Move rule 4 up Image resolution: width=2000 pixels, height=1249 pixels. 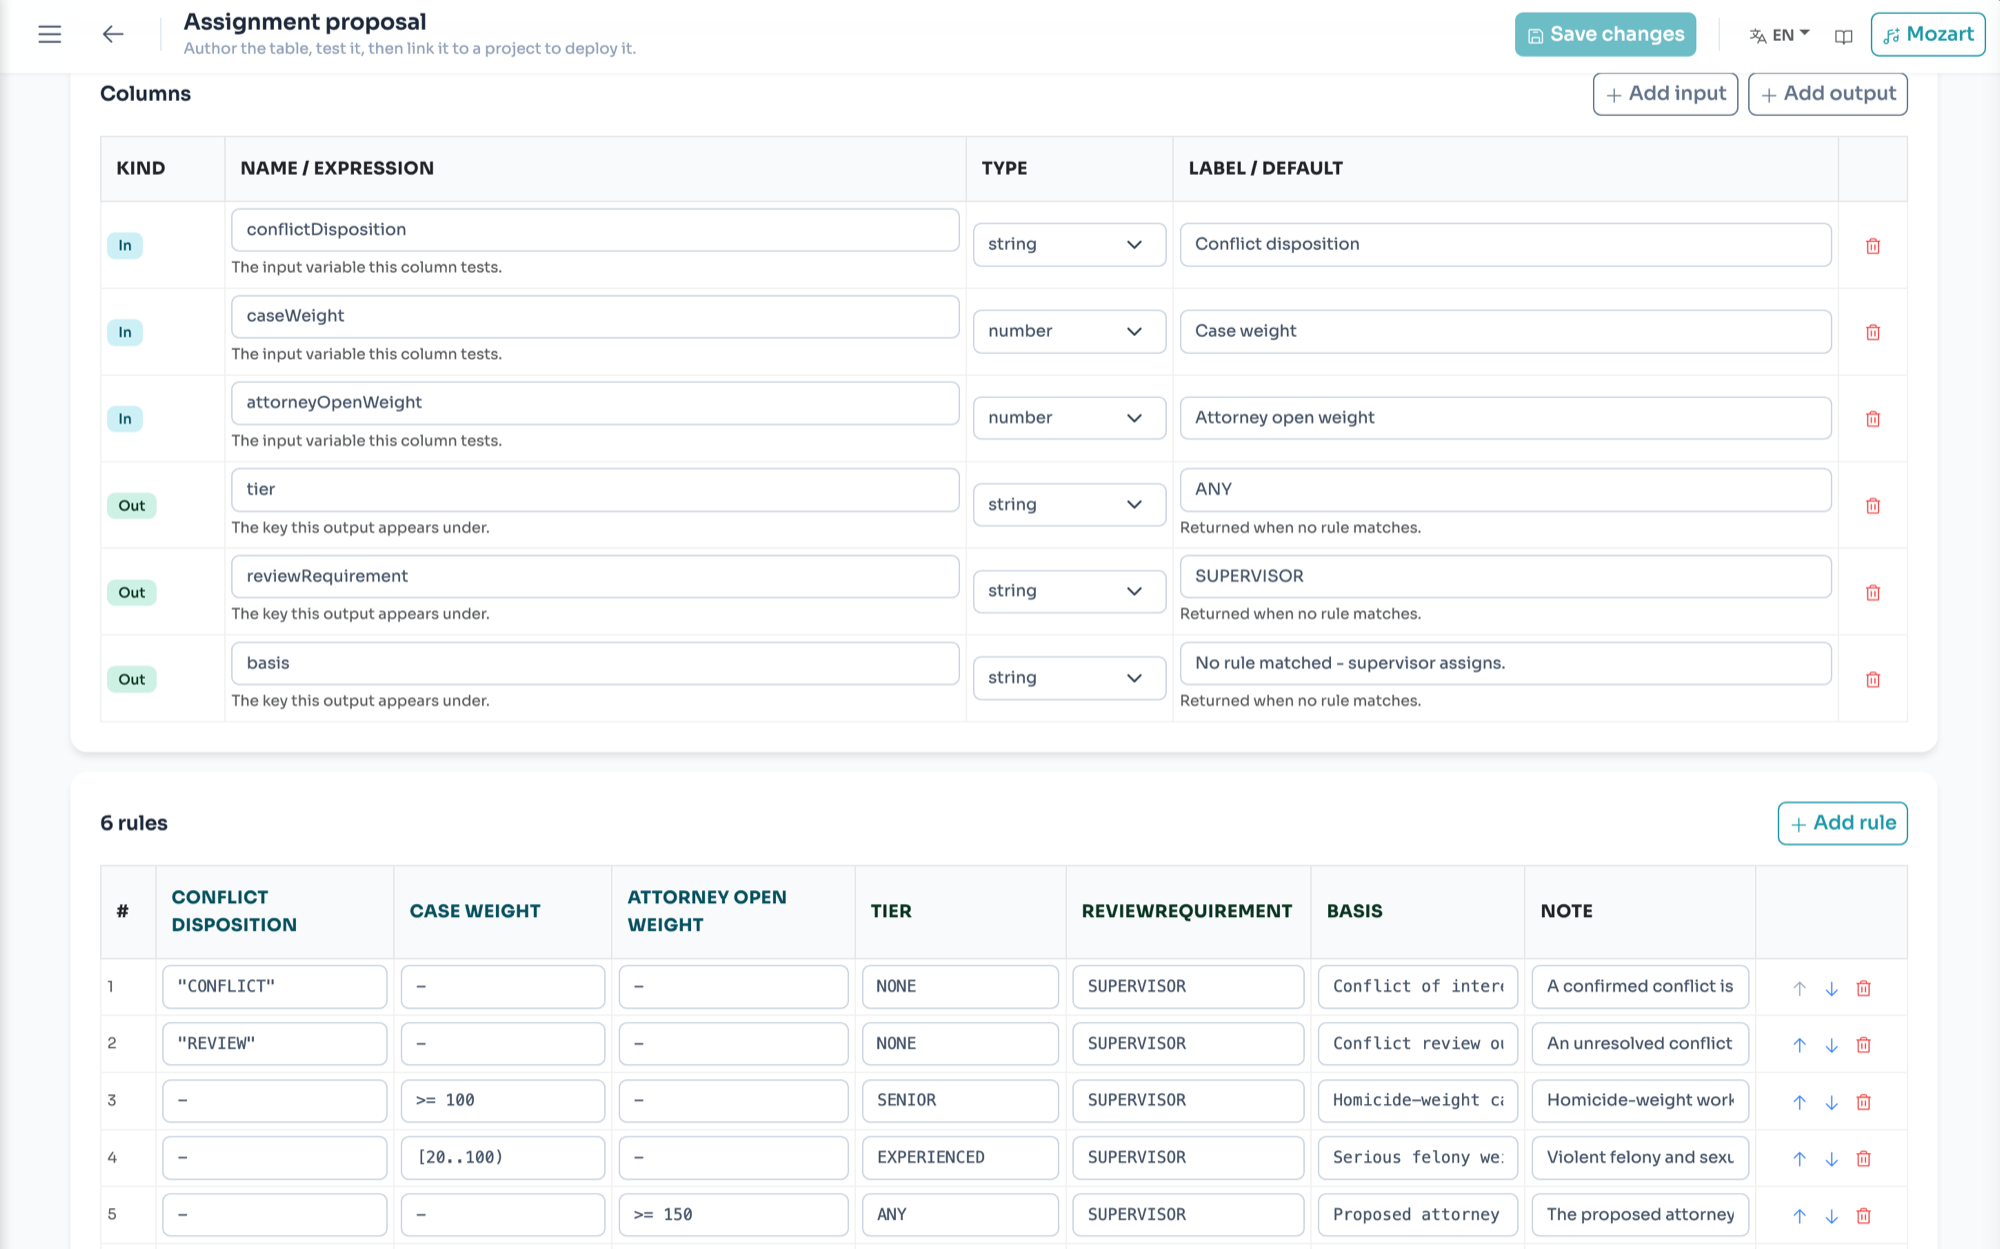pyautogui.click(x=1799, y=1159)
